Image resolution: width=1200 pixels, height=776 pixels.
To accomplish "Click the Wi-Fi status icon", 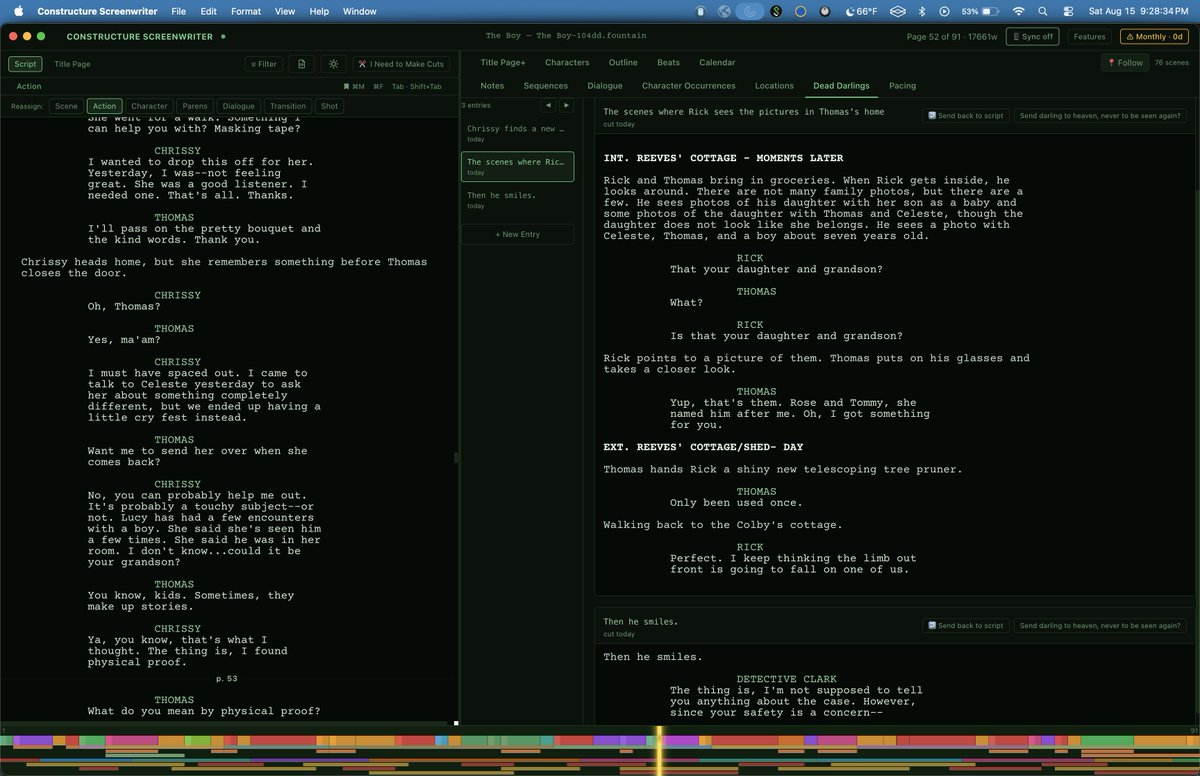I will (x=1018, y=11).
